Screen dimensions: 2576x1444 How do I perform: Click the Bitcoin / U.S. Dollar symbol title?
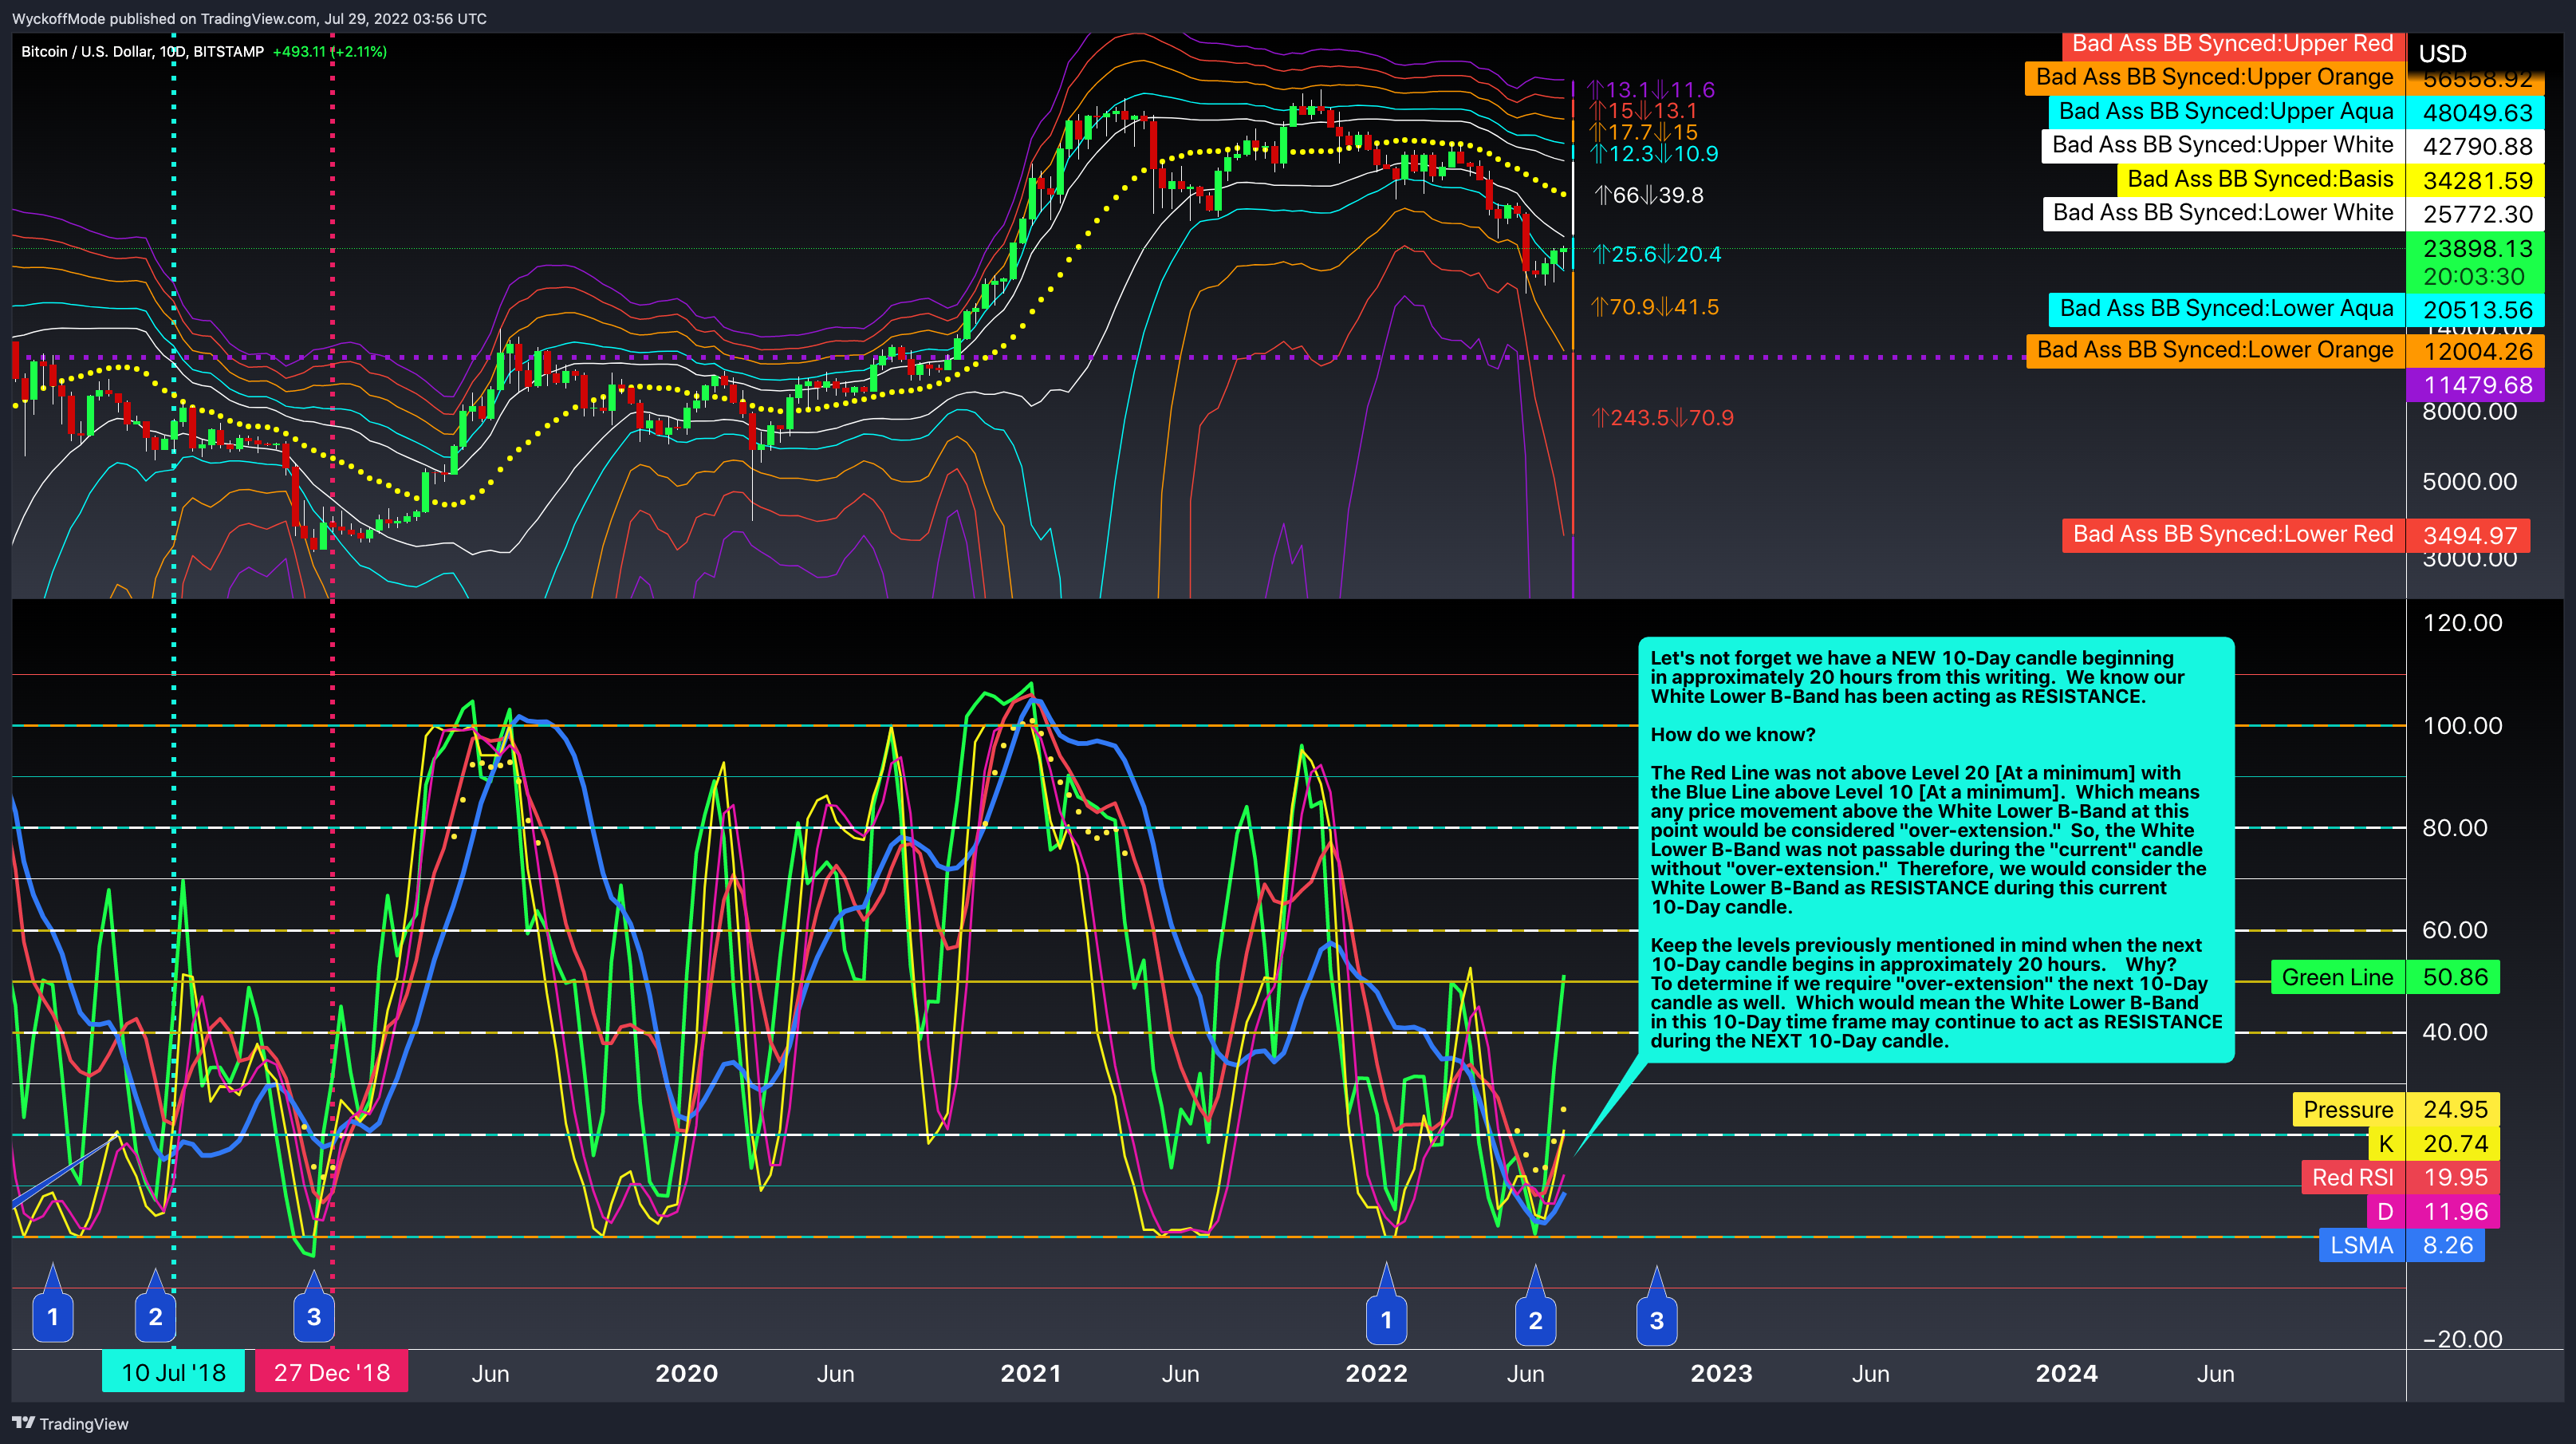pyautogui.click(x=142, y=51)
